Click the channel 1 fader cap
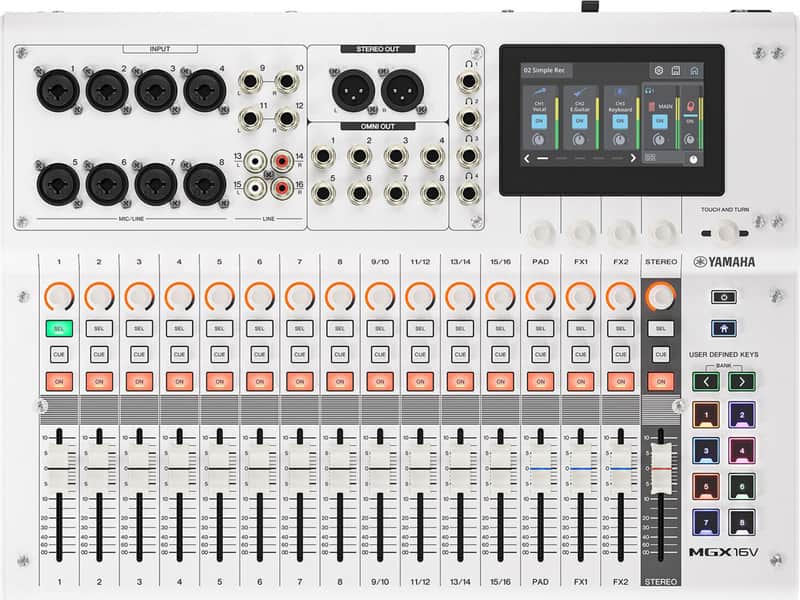 (x=59, y=468)
